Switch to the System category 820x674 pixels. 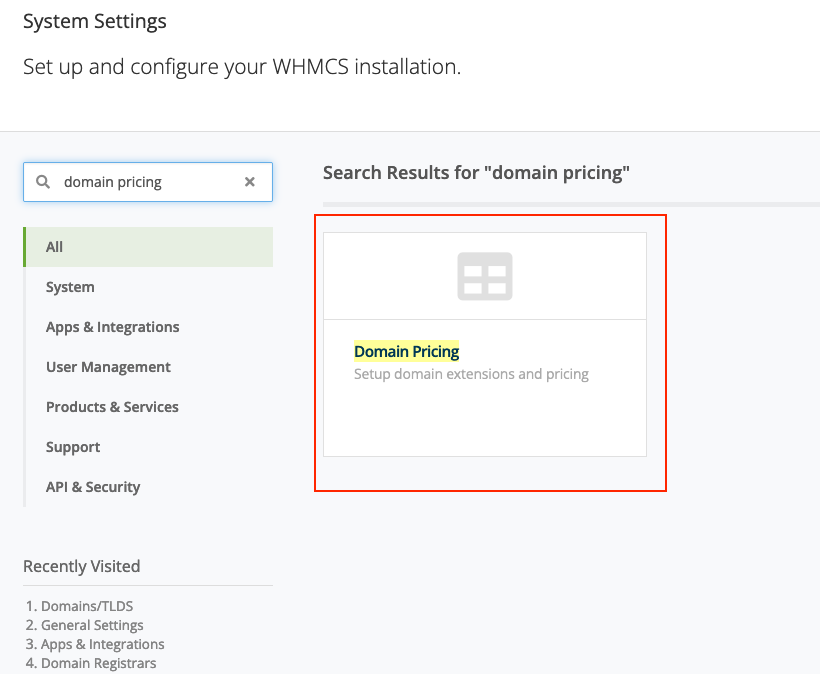(x=70, y=287)
